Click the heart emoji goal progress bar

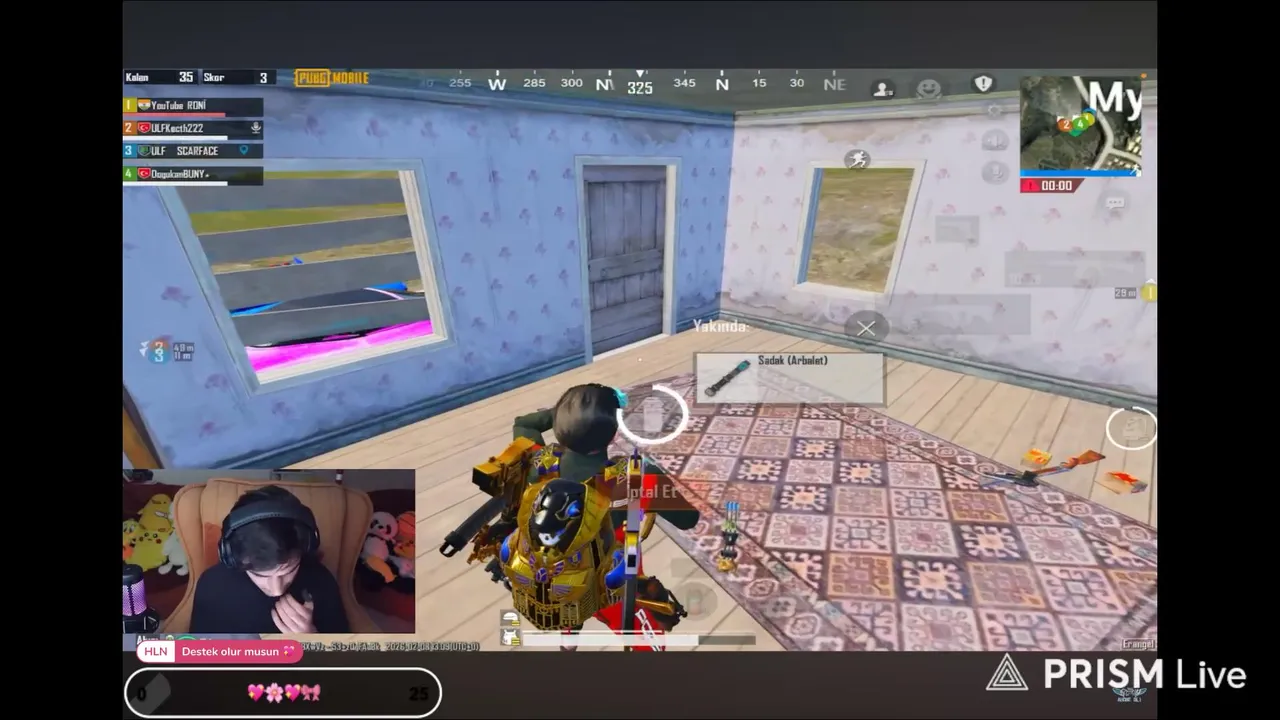283,692
